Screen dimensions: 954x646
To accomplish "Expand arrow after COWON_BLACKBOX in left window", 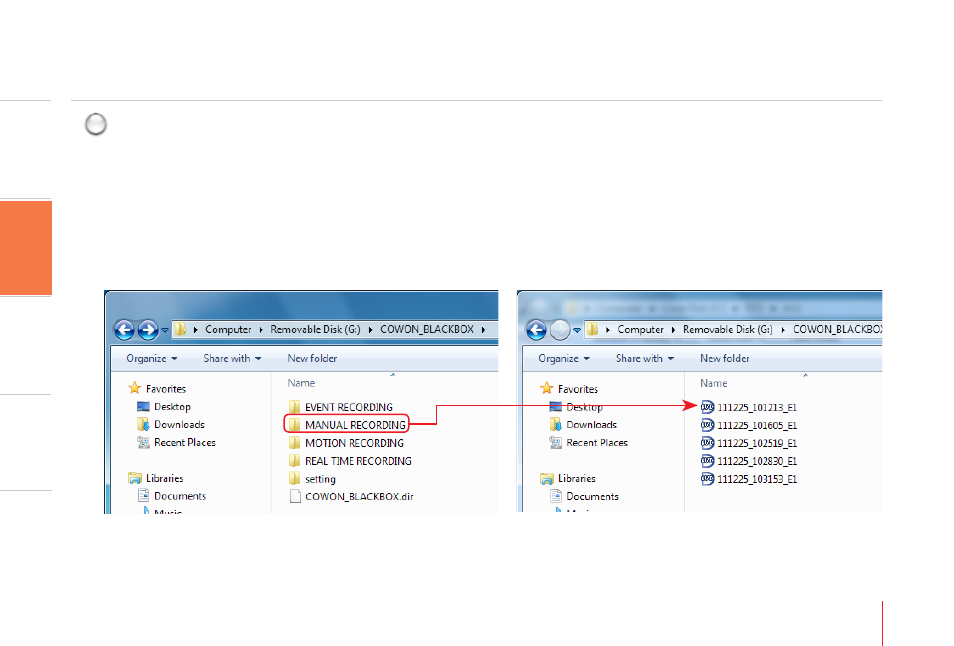I will [x=484, y=330].
